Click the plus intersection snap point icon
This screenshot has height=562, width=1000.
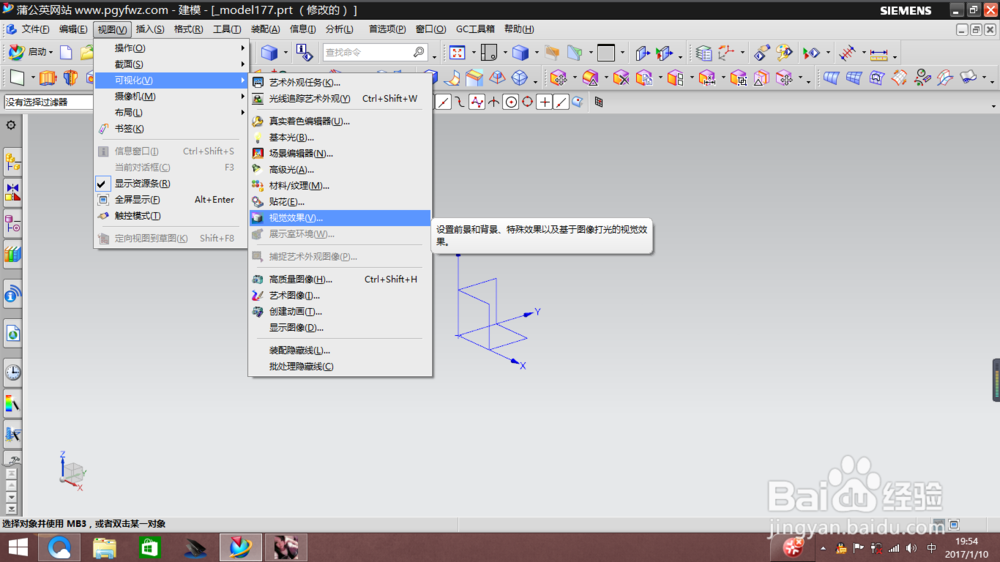544,102
